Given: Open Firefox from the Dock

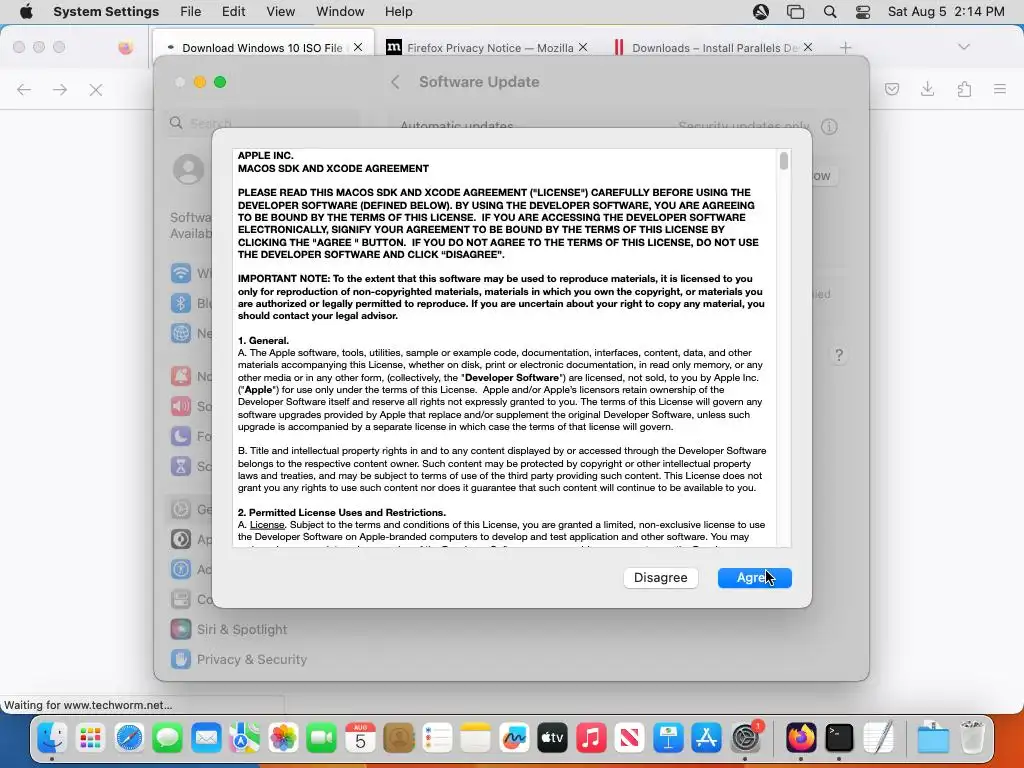Looking at the screenshot, I should click(801, 738).
